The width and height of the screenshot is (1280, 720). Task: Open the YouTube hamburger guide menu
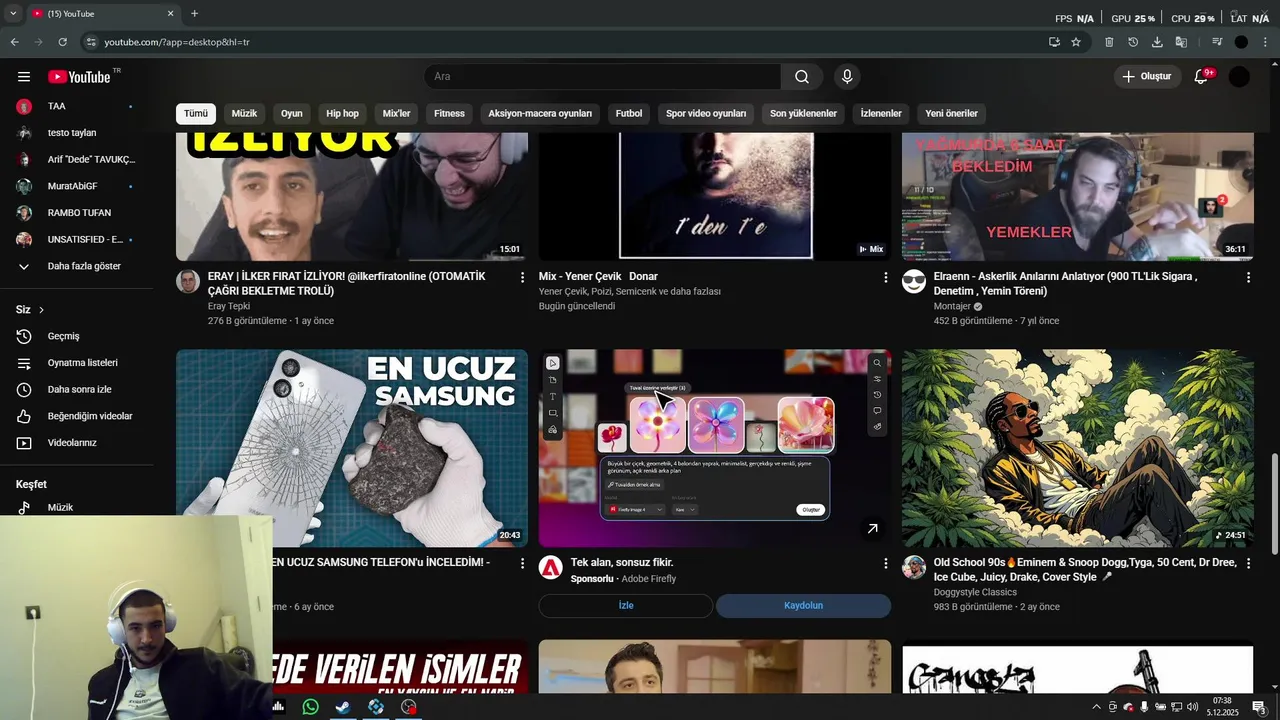click(24, 77)
